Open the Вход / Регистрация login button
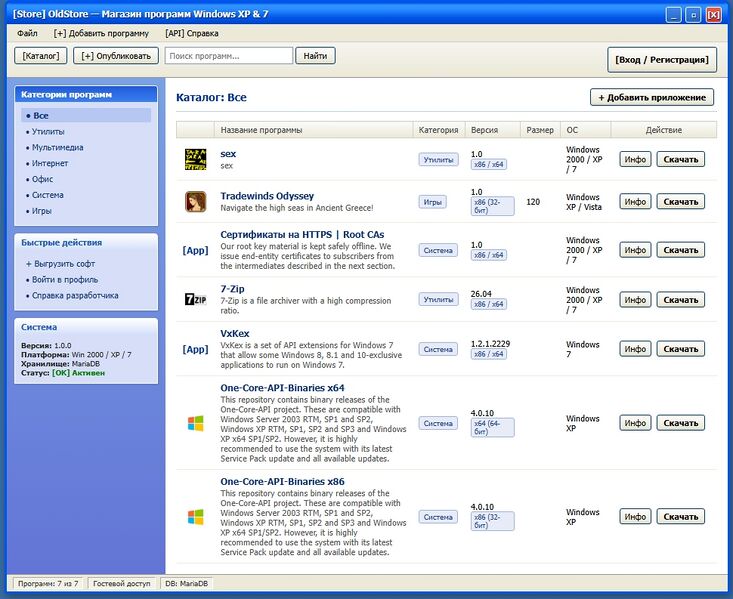Image resolution: width=733 pixels, height=599 pixels. (662, 59)
